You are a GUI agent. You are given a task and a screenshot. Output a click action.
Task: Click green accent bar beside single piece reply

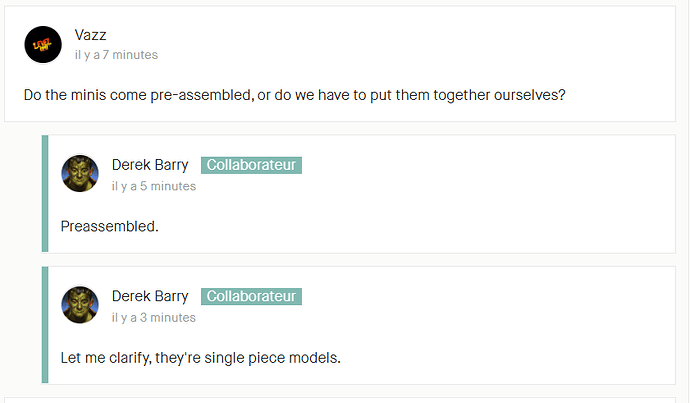click(x=45, y=325)
